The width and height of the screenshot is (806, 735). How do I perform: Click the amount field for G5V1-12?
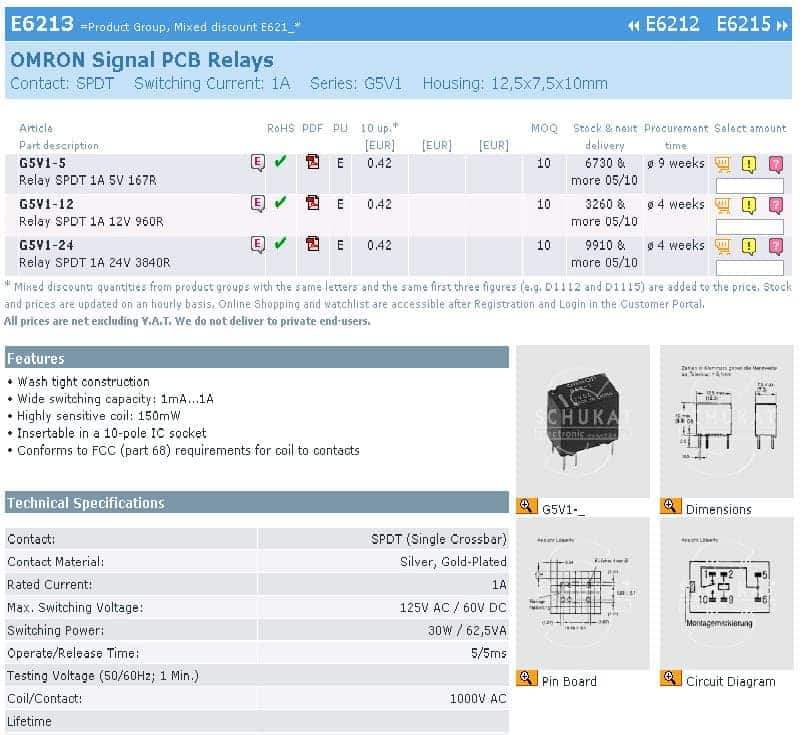click(x=749, y=226)
